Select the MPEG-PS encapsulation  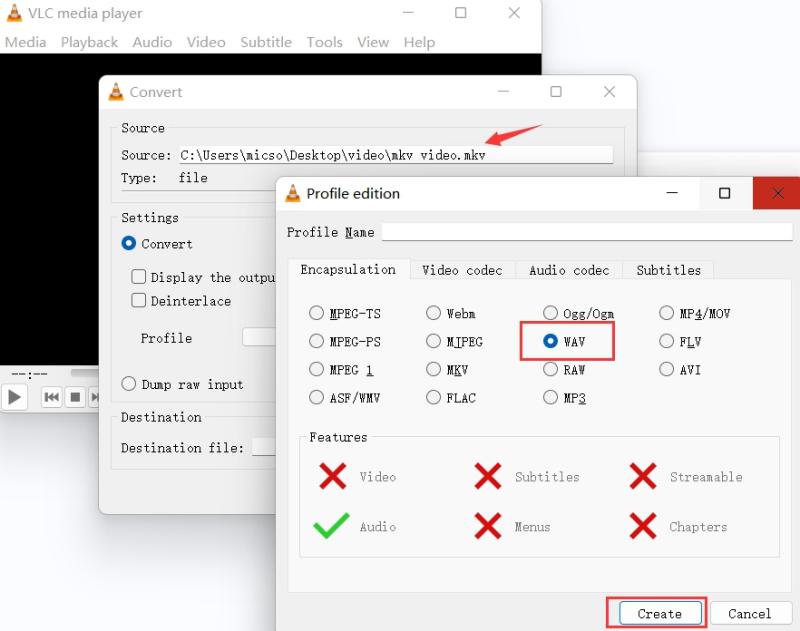(x=316, y=341)
